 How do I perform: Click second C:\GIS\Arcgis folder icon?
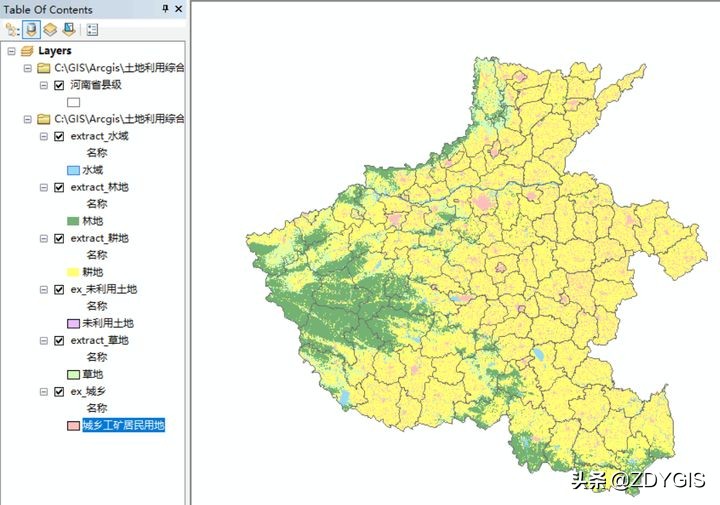coord(43,119)
